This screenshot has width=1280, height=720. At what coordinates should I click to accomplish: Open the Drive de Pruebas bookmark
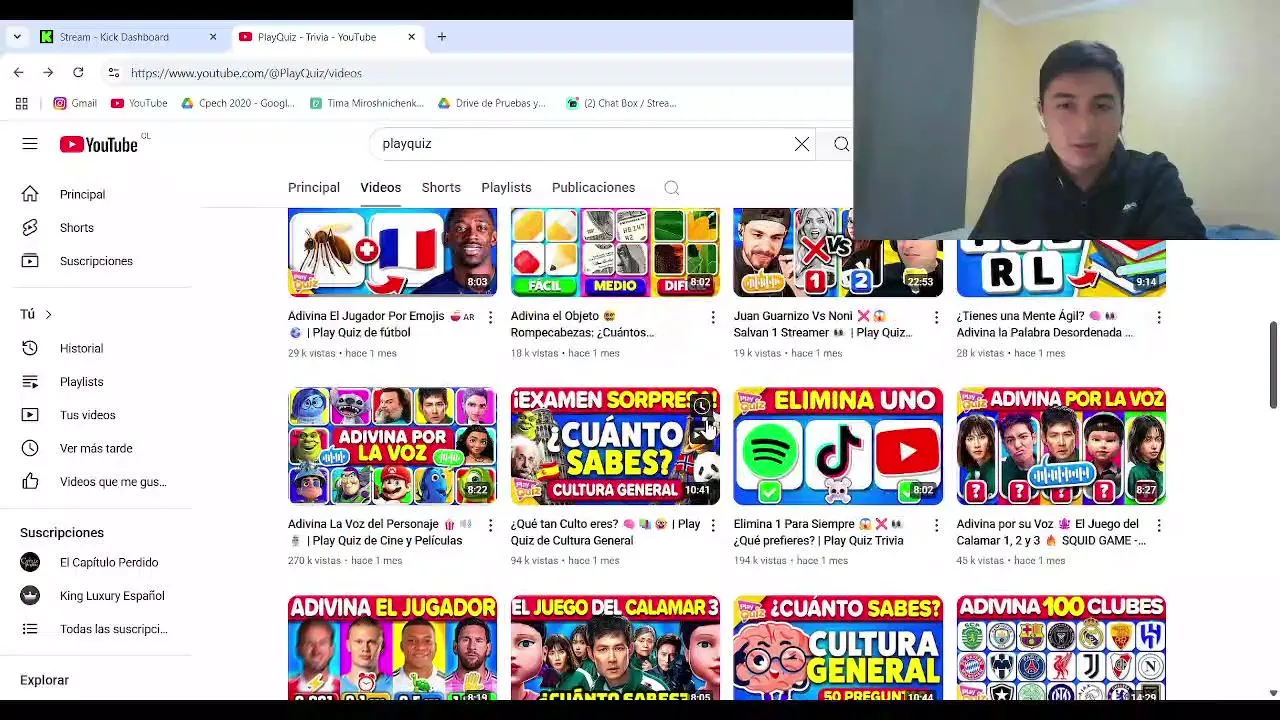tap(492, 103)
